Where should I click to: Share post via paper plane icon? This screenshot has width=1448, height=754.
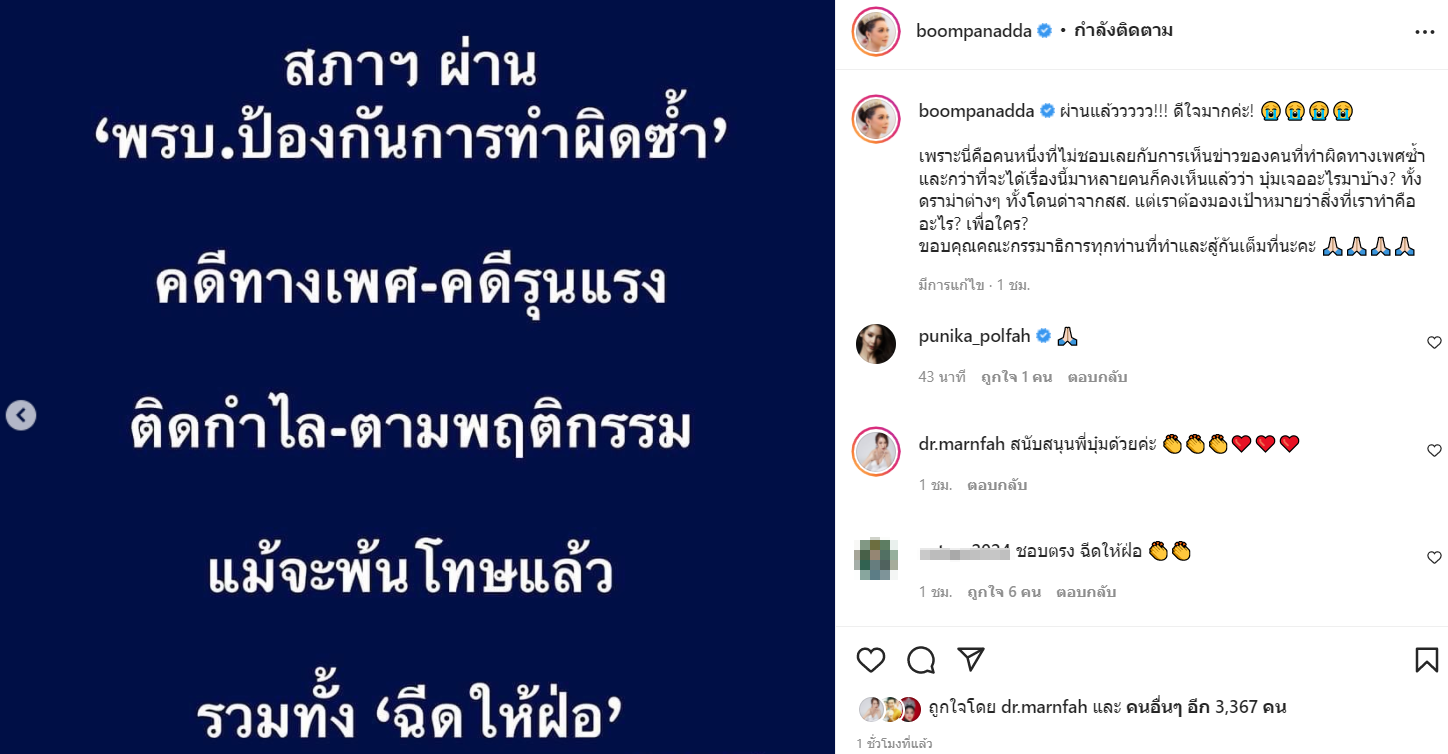coord(971,659)
